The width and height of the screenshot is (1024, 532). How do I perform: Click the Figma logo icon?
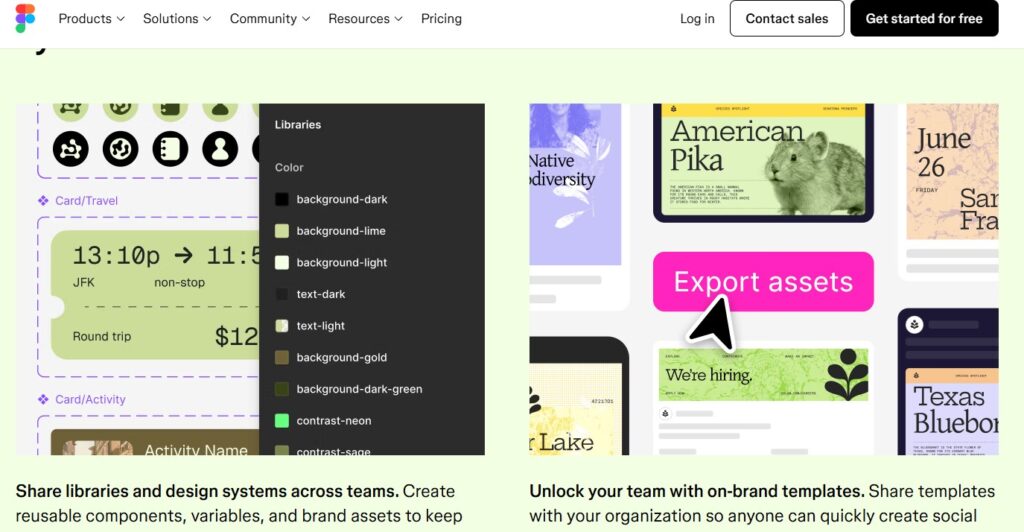[x=26, y=18]
